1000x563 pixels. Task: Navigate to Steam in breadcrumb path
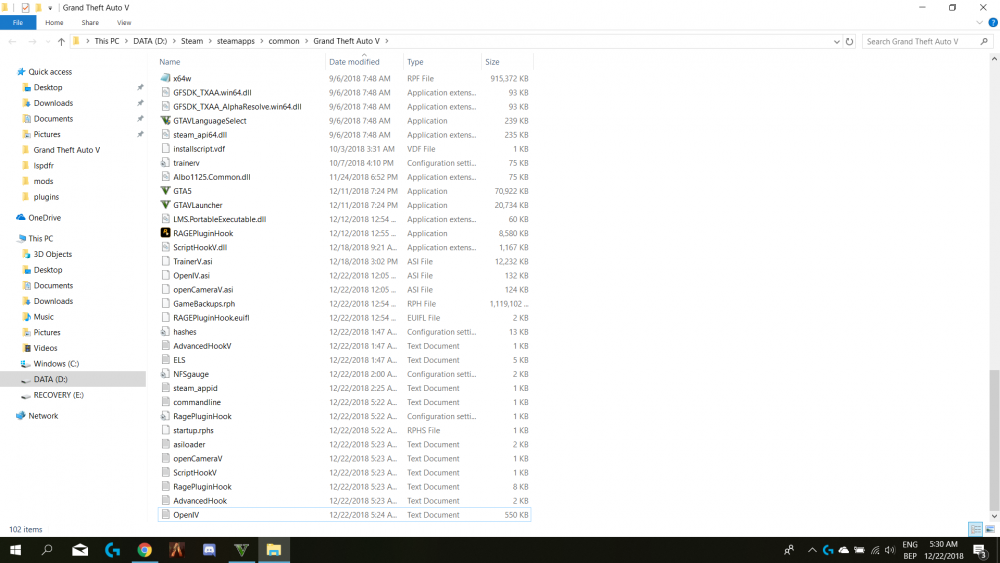coord(191,41)
